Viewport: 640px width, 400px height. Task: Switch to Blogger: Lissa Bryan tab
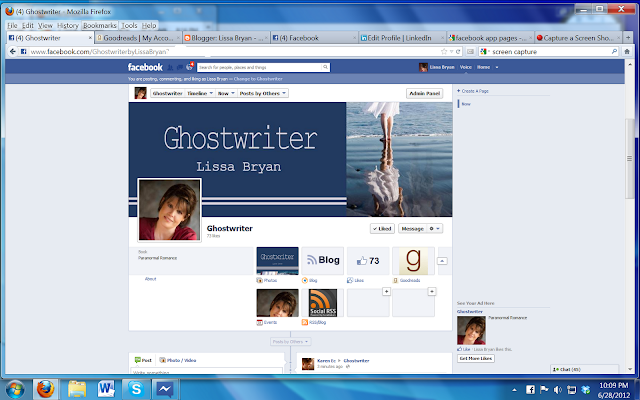pyautogui.click(x=226, y=38)
